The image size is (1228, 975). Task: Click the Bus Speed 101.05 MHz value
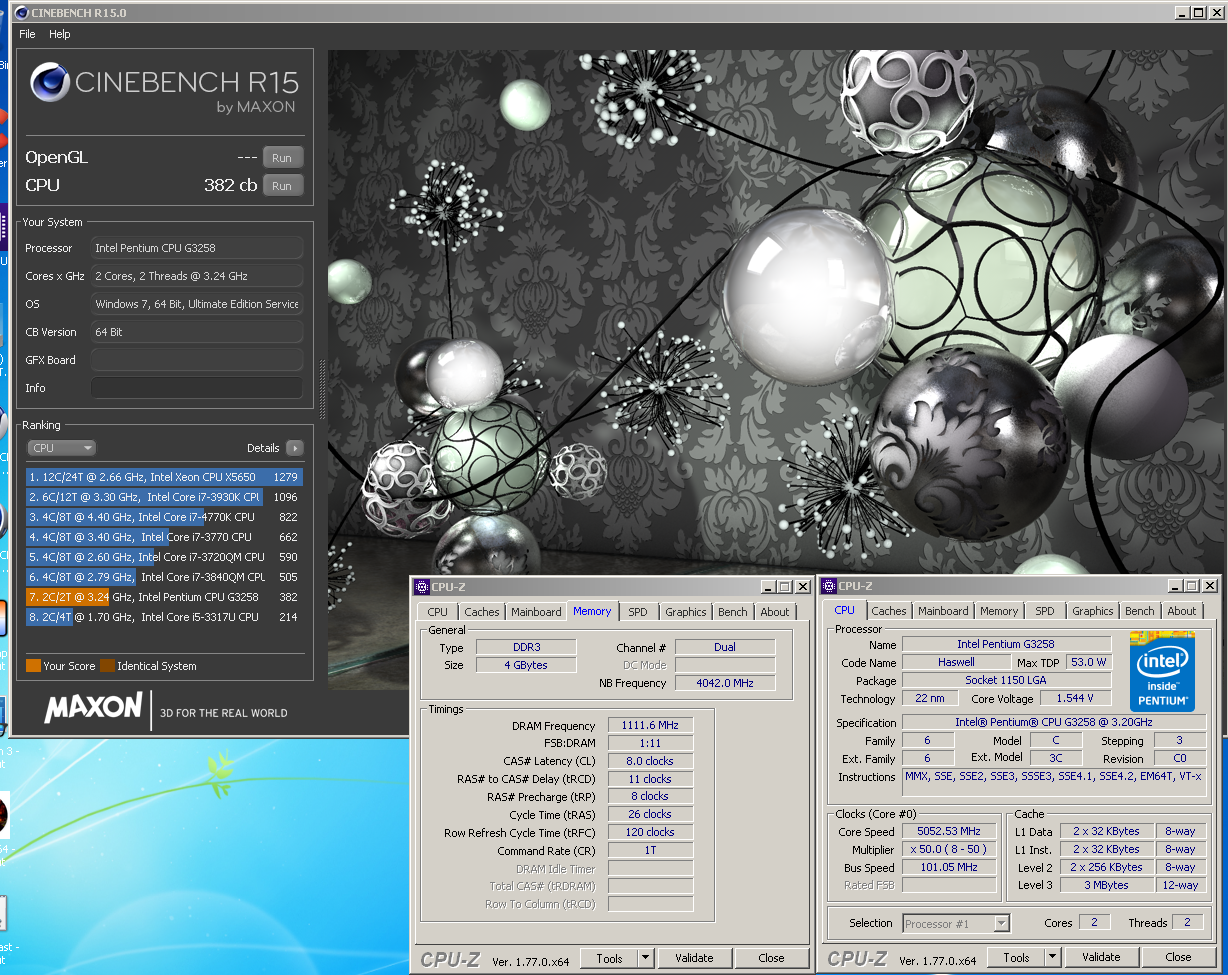[x=948, y=867]
